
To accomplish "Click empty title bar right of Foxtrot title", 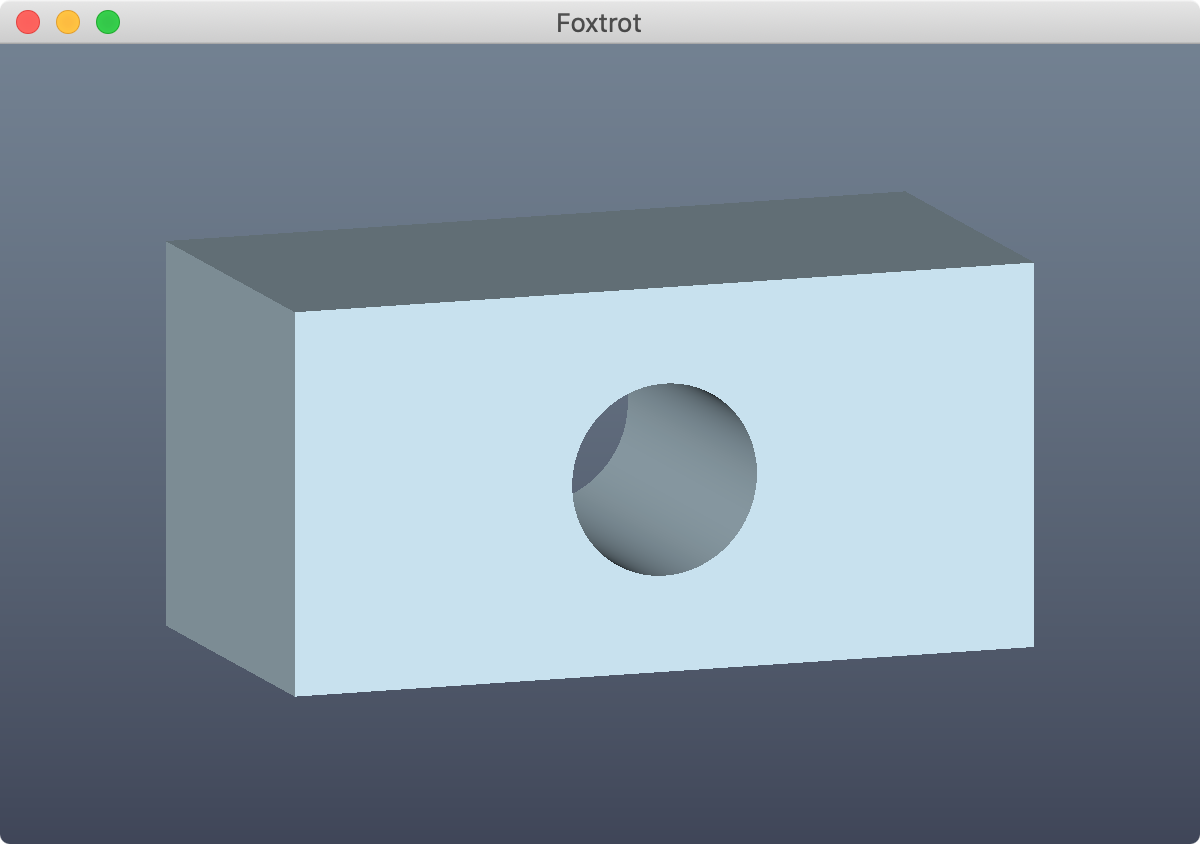I will point(900,22).
